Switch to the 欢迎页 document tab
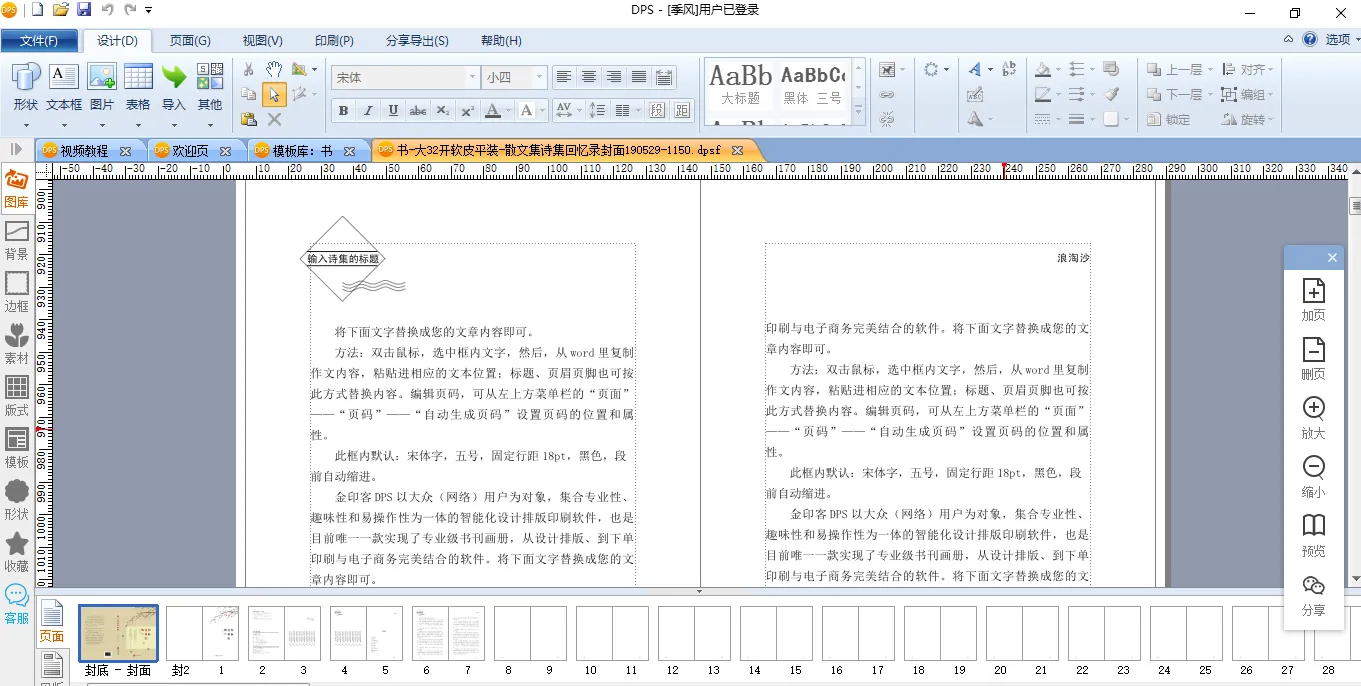This screenshot has height=686, width=1361. [190, 151]
